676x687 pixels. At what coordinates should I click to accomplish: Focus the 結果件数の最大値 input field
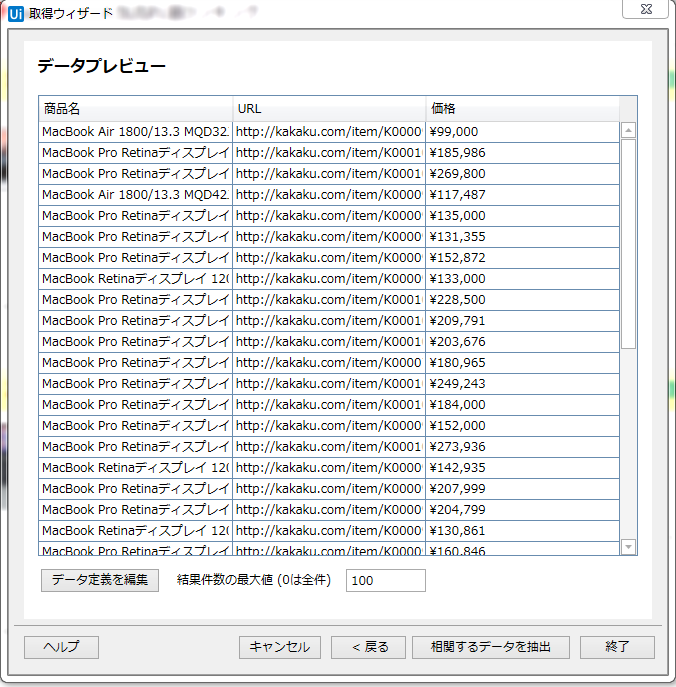click(386, 581)
